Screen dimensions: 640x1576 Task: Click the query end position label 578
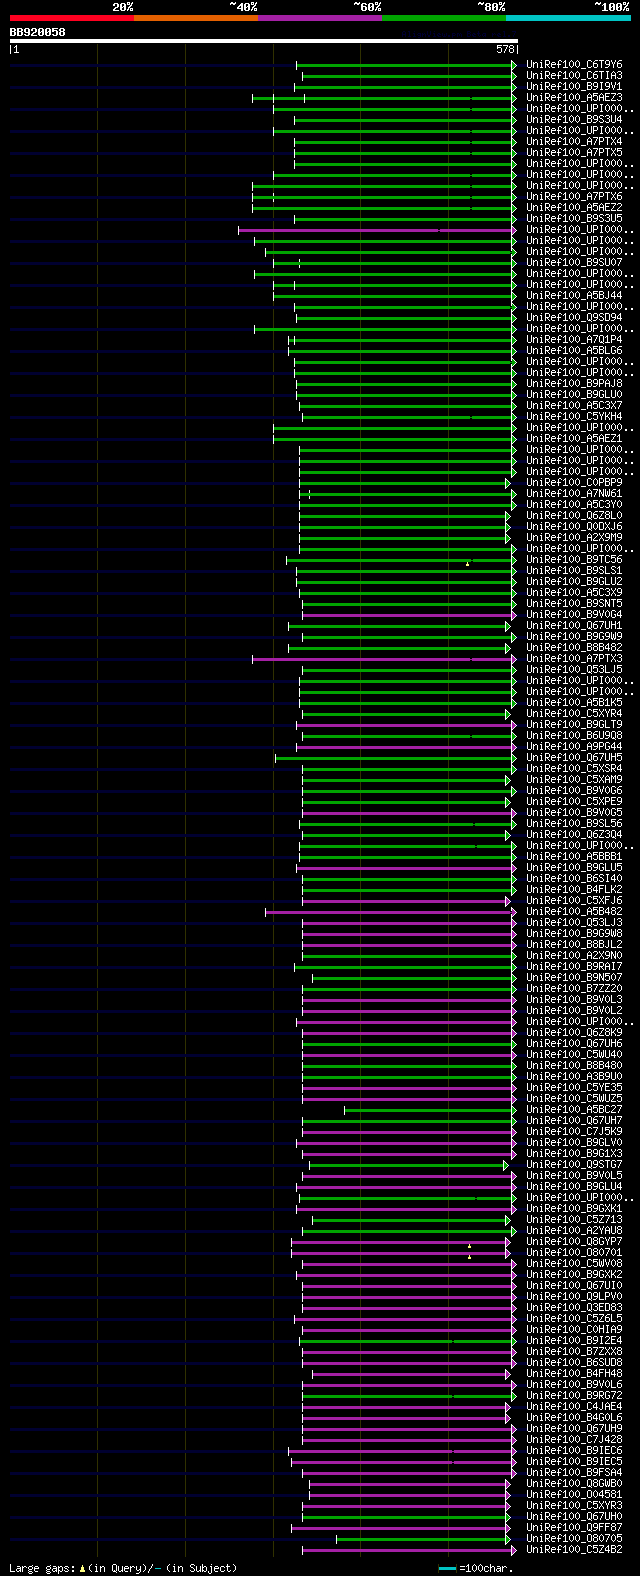(x=505, y=49)
